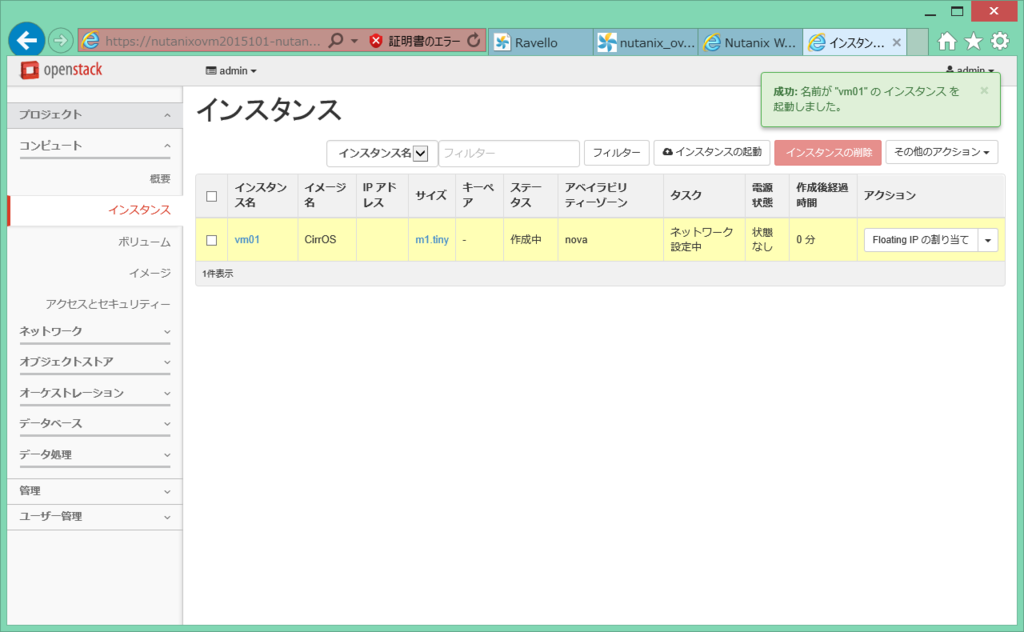Image resolution: width=1024 pixels, height=632 pixels.
Task: Open 概要 in the sidebar
Action: click(x=159, y=178)
